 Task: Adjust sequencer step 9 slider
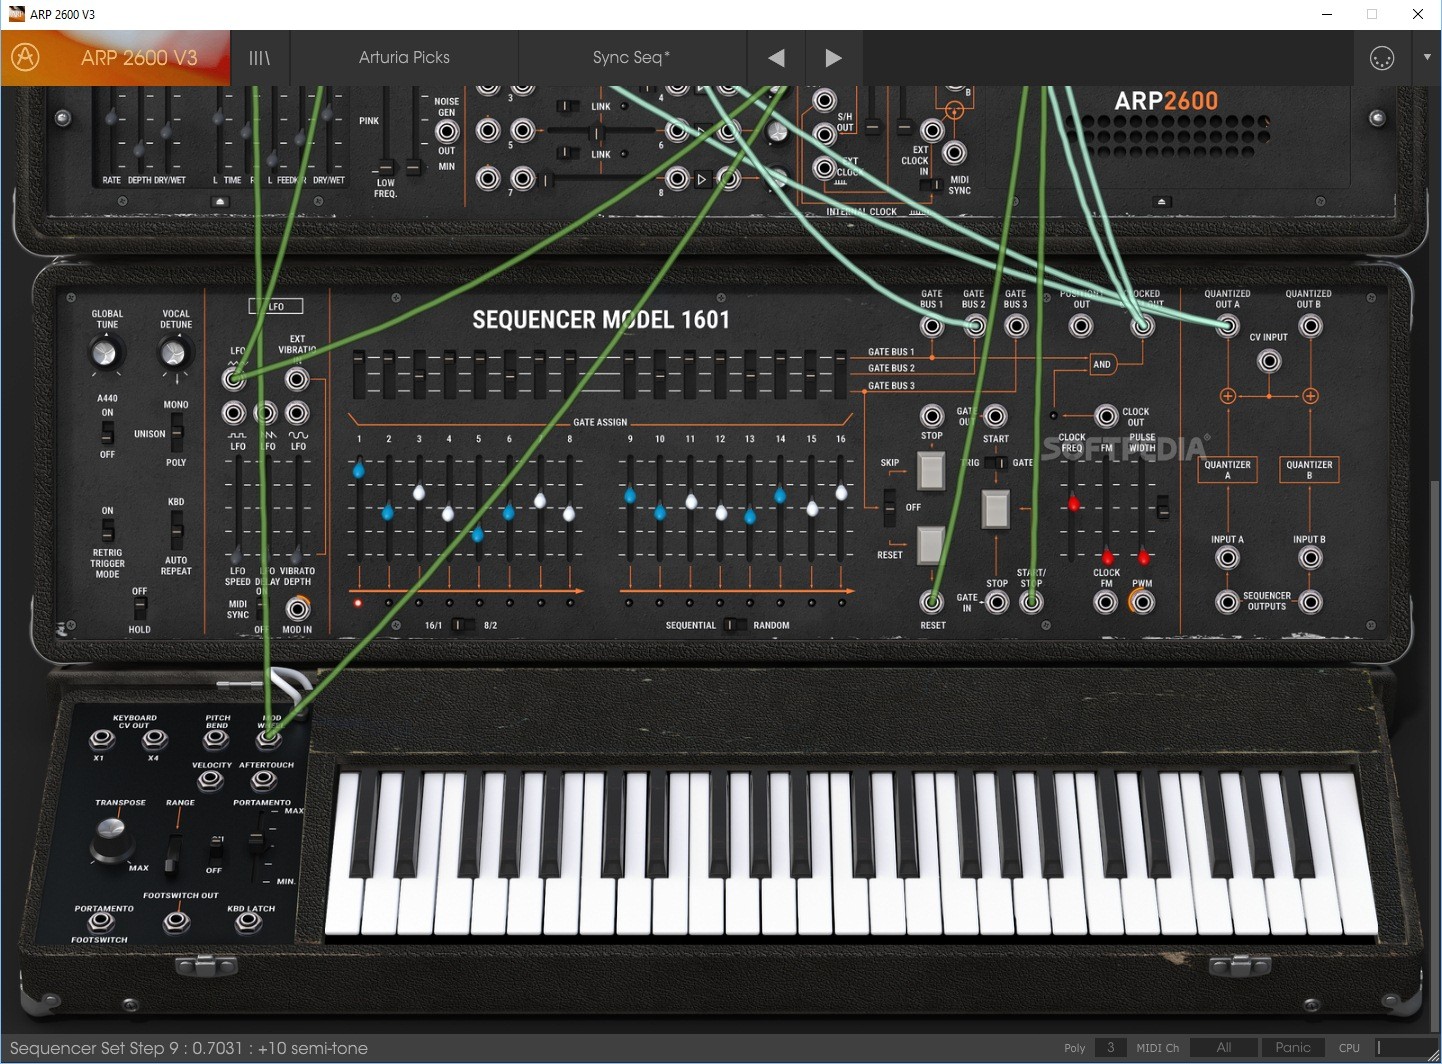click(630, 495)
